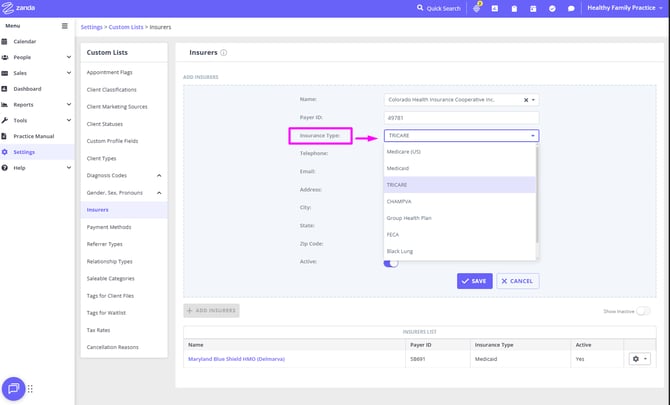670x405 pixels.
Task: Click the Payer ID input field
Action: [x=461, y=117]
